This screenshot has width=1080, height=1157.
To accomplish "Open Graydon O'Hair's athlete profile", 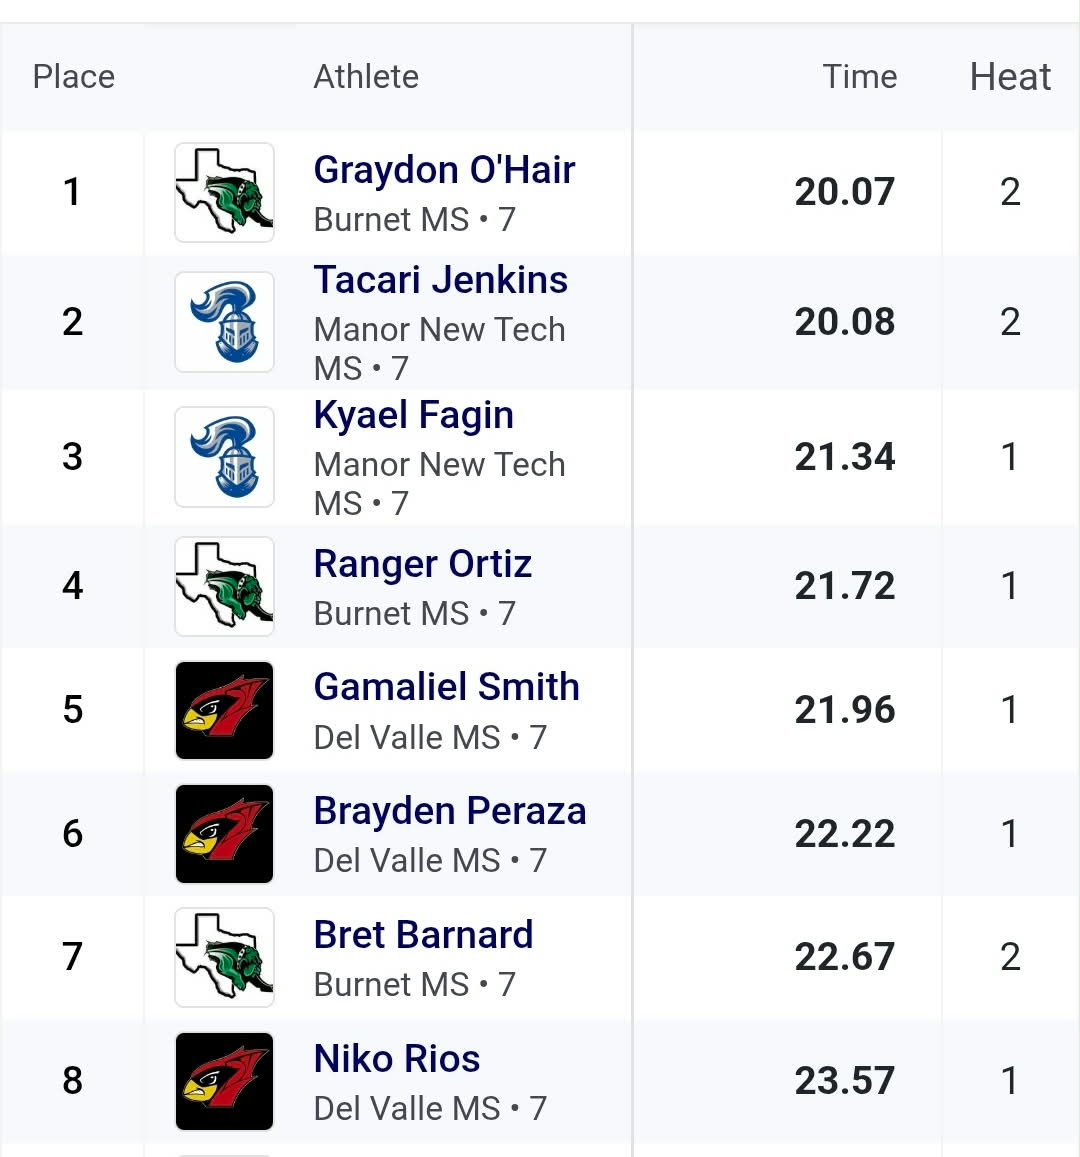I will (x=444, y=170).
